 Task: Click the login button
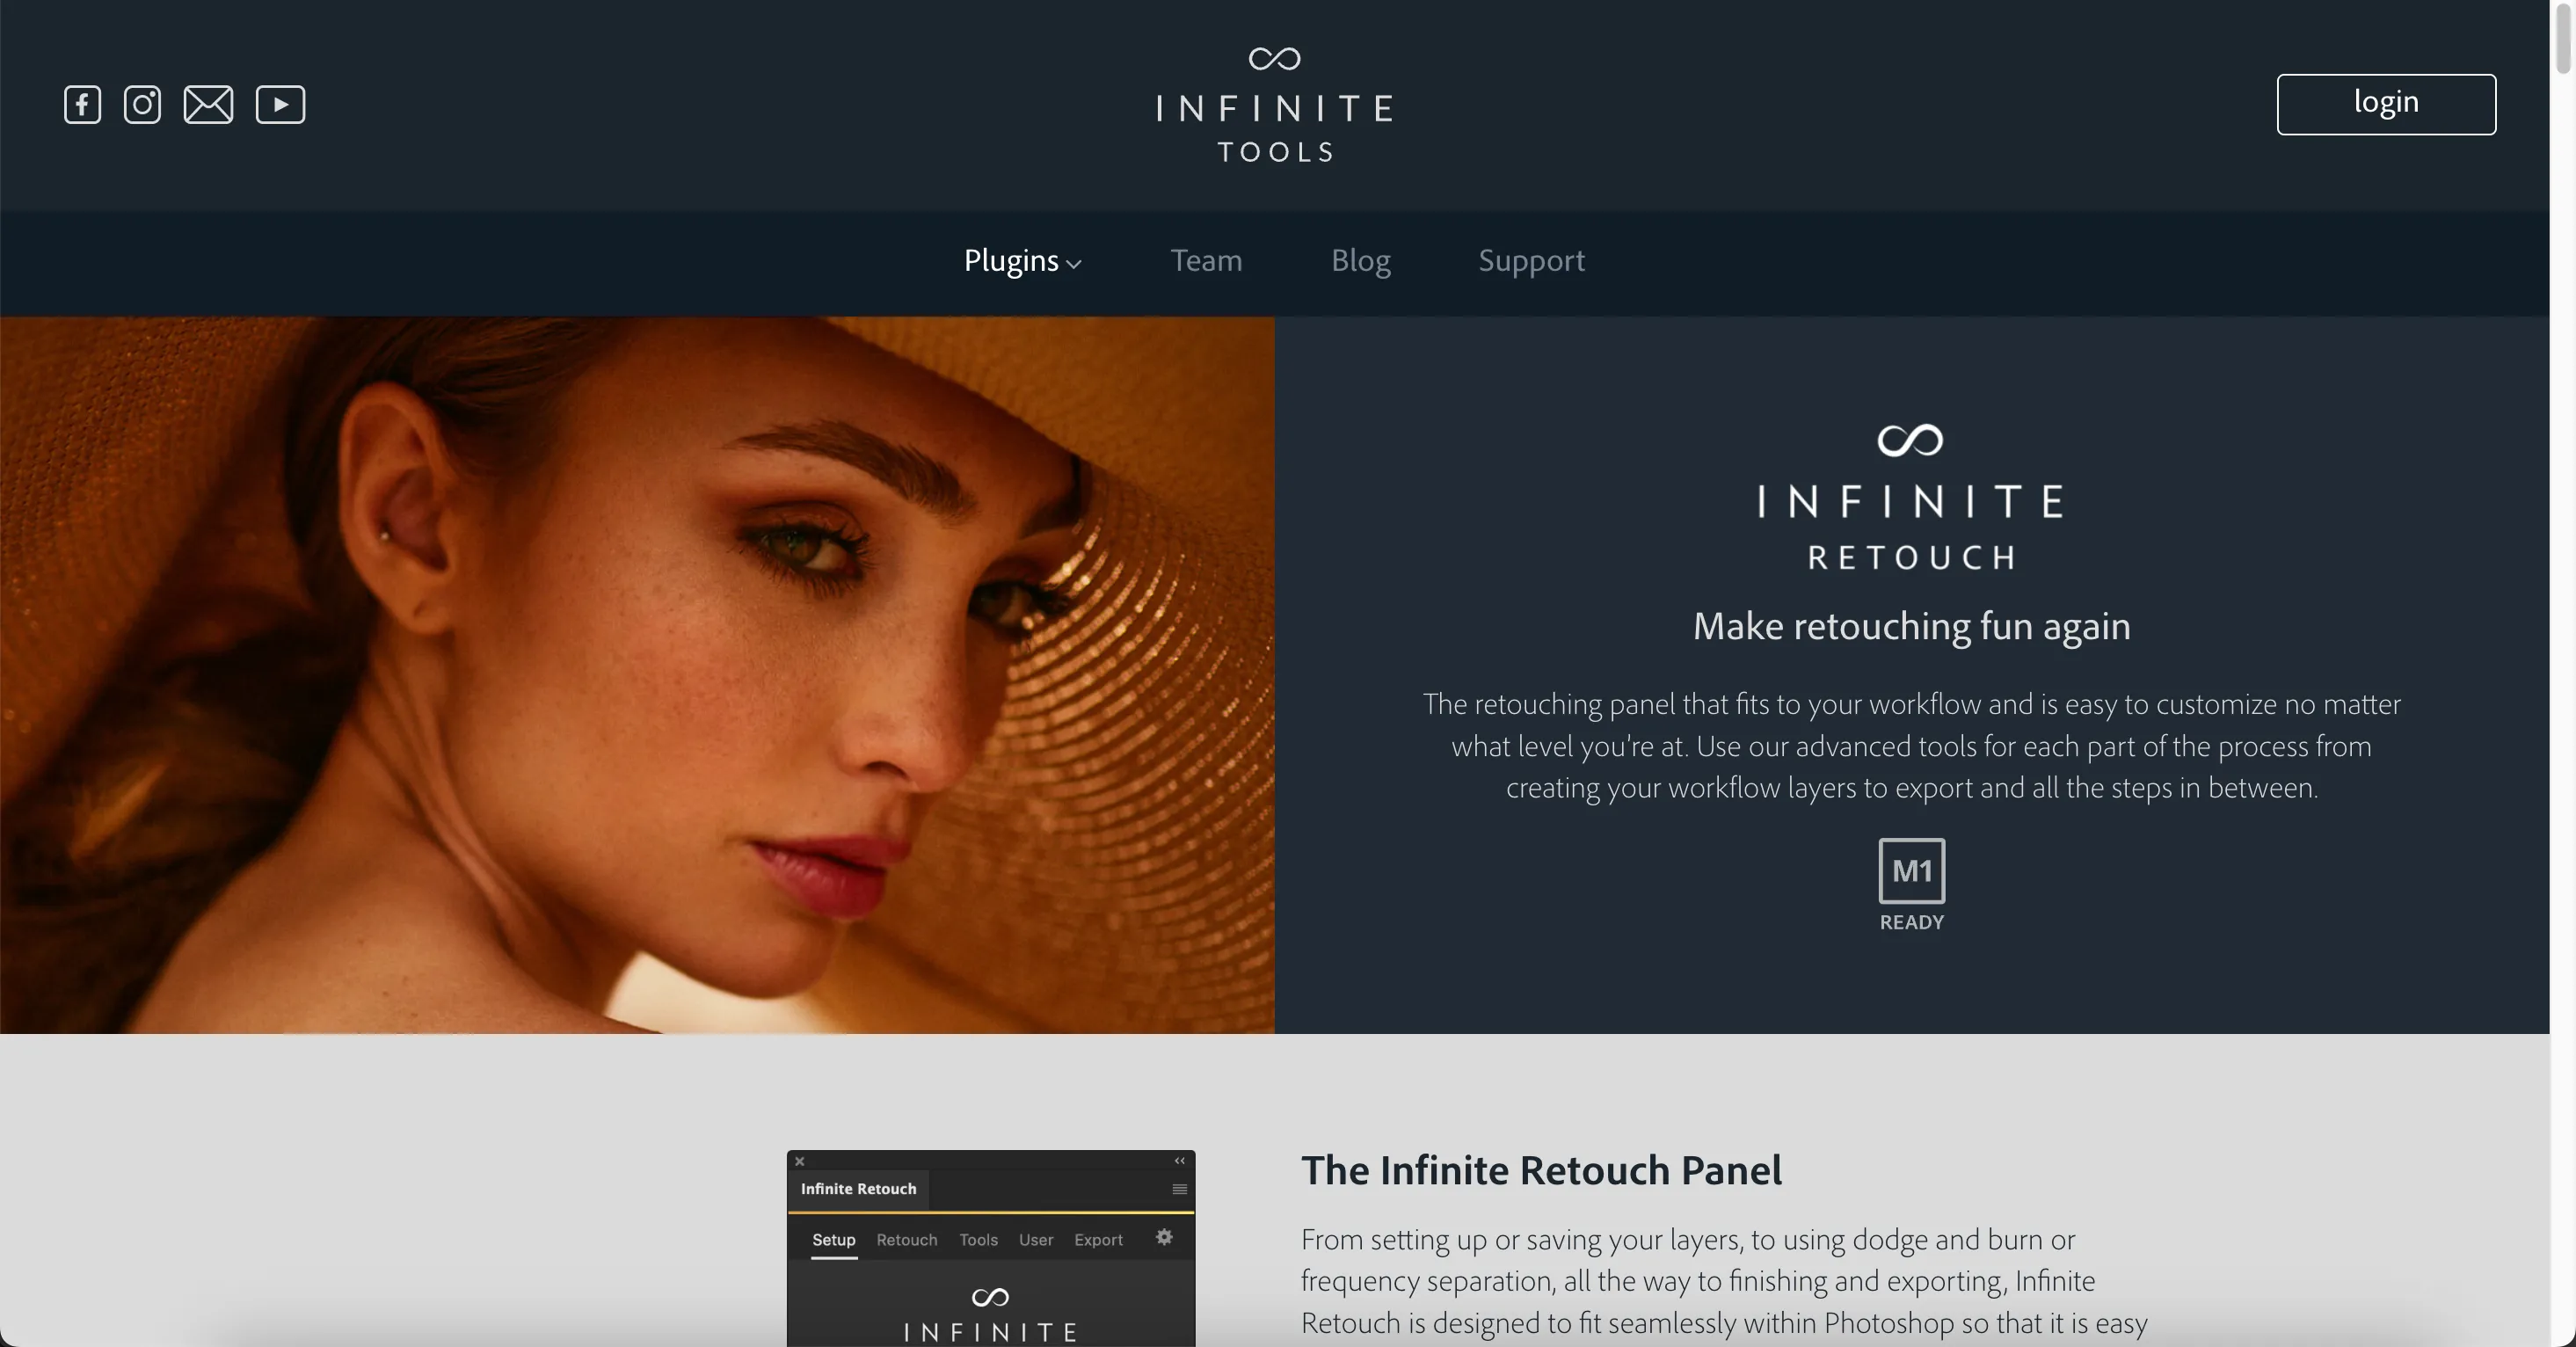point(2386,104)
